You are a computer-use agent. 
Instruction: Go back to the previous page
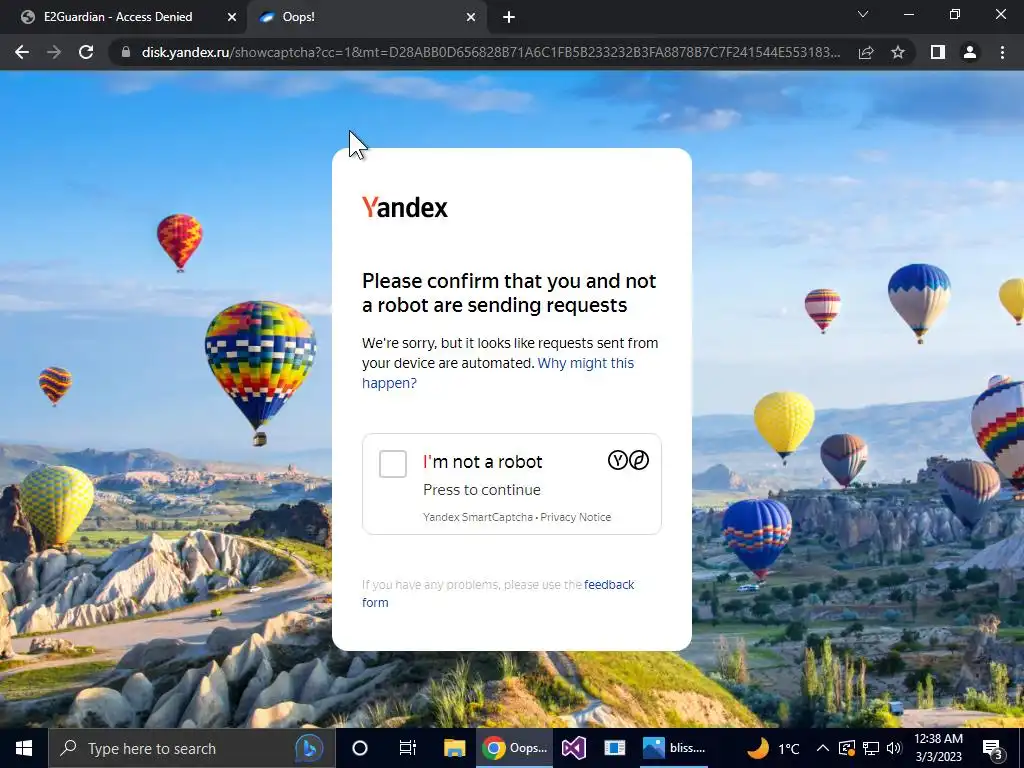(x=22, y=52)
